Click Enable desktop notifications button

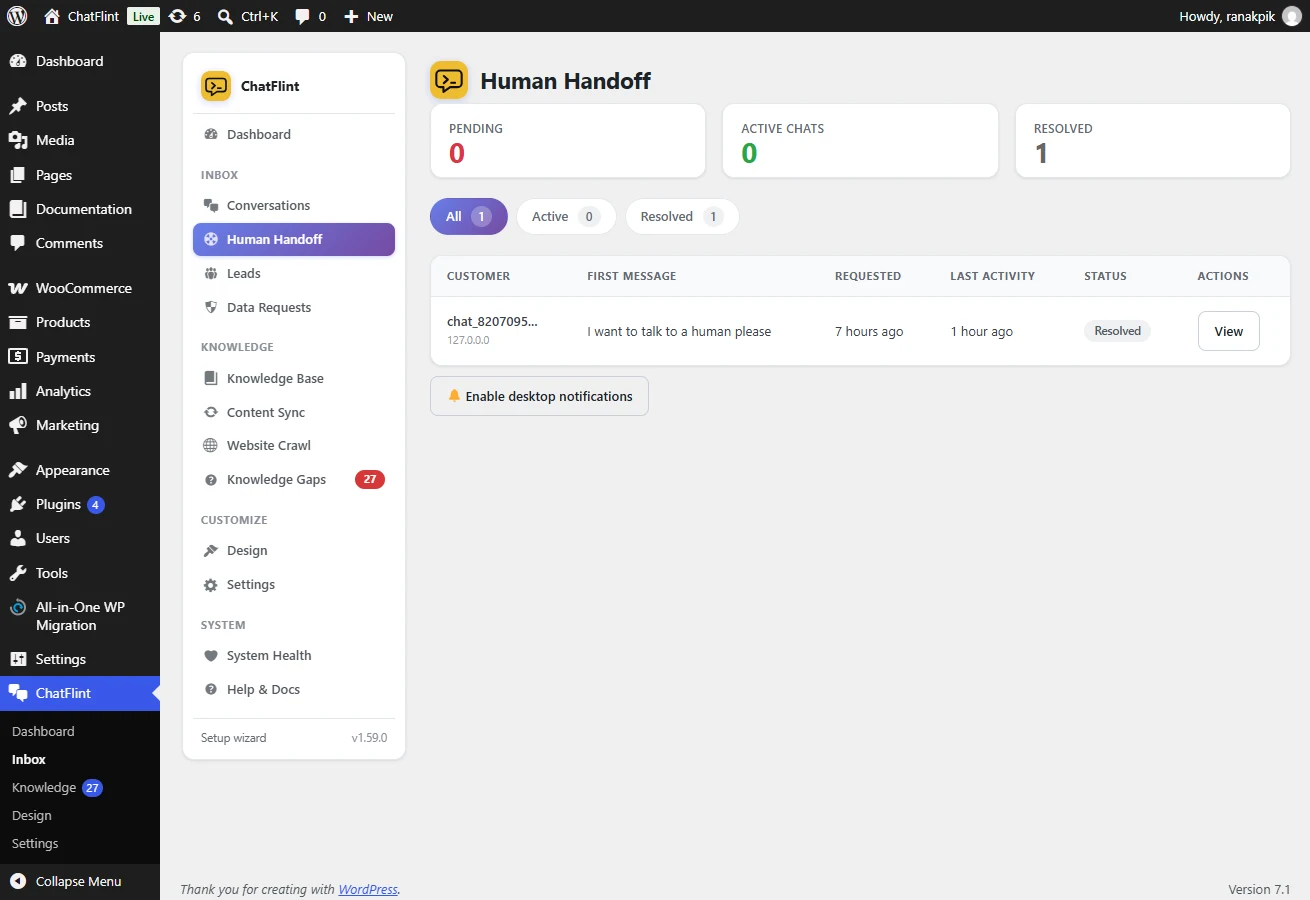pos(539,396)
